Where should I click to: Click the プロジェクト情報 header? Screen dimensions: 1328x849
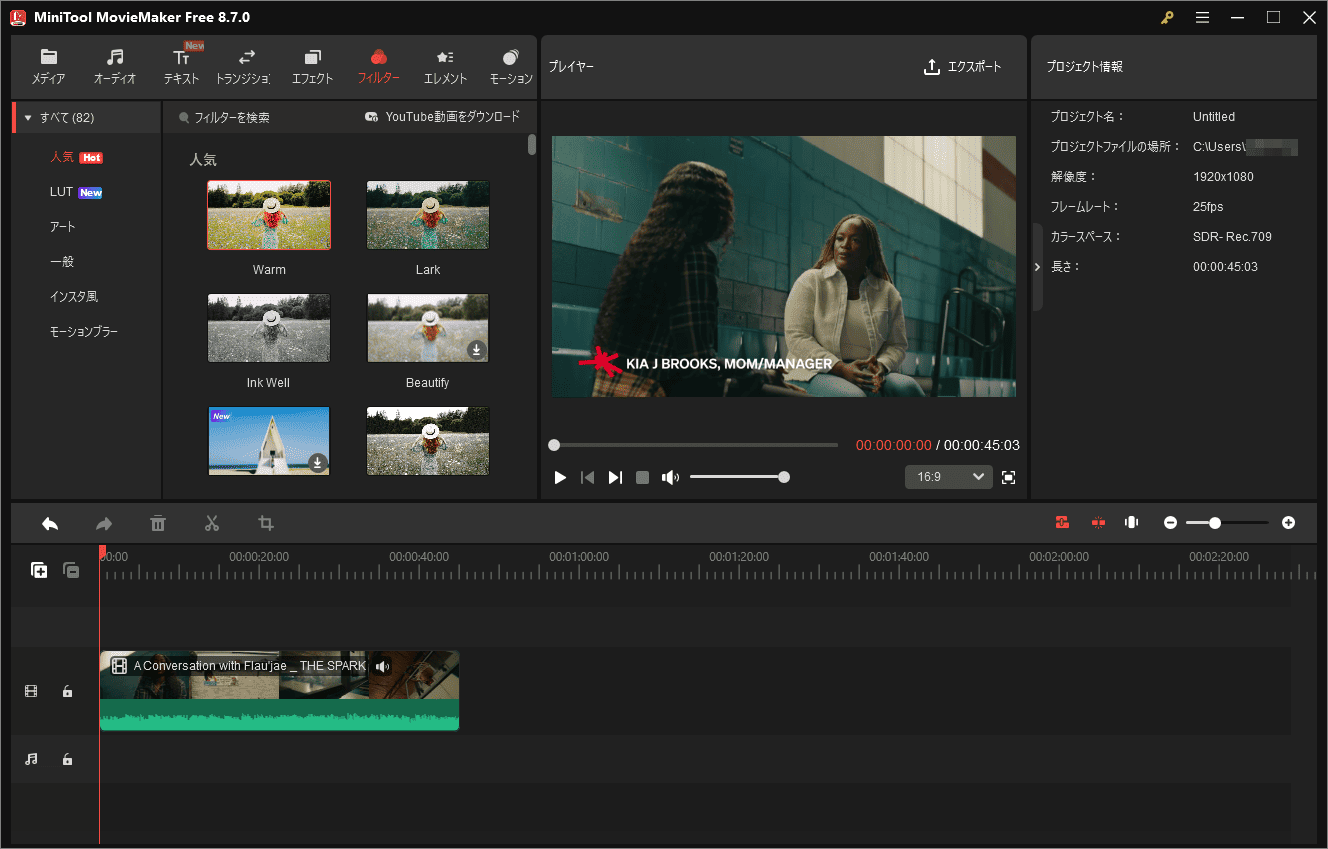[x=1084, y=67]
